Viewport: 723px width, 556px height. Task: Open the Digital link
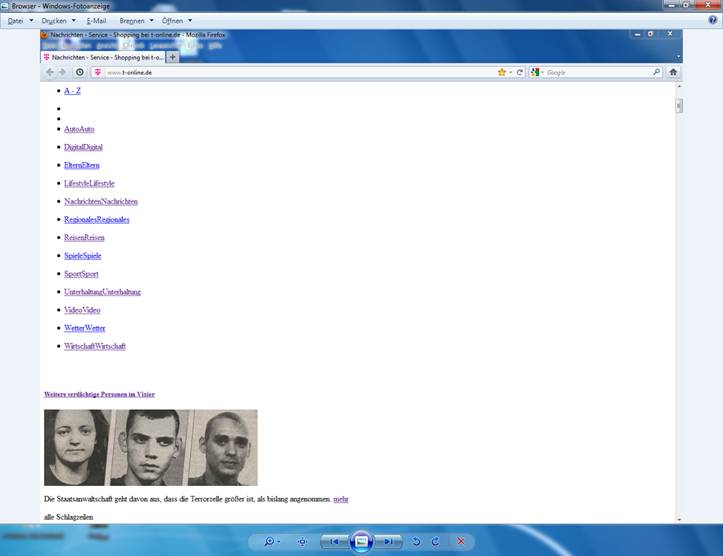[83, 147]
